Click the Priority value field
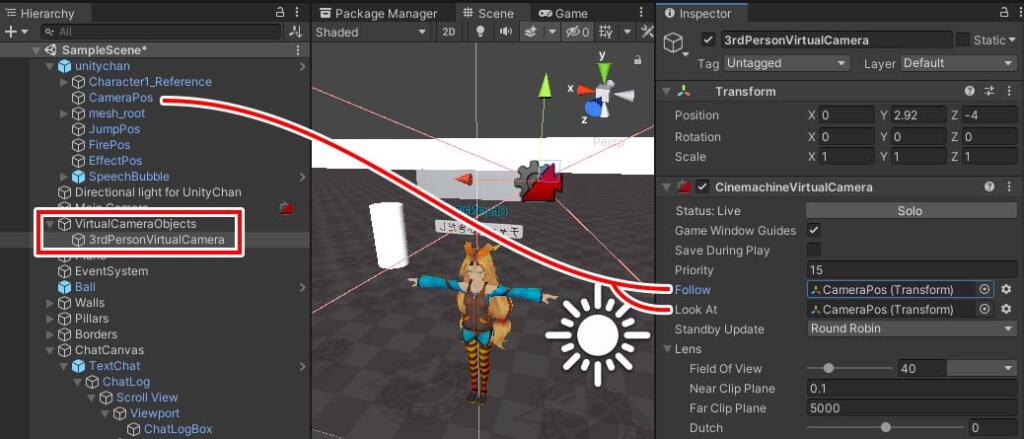The width and height of the screenshot is (1024, 439). click(912, 270)
